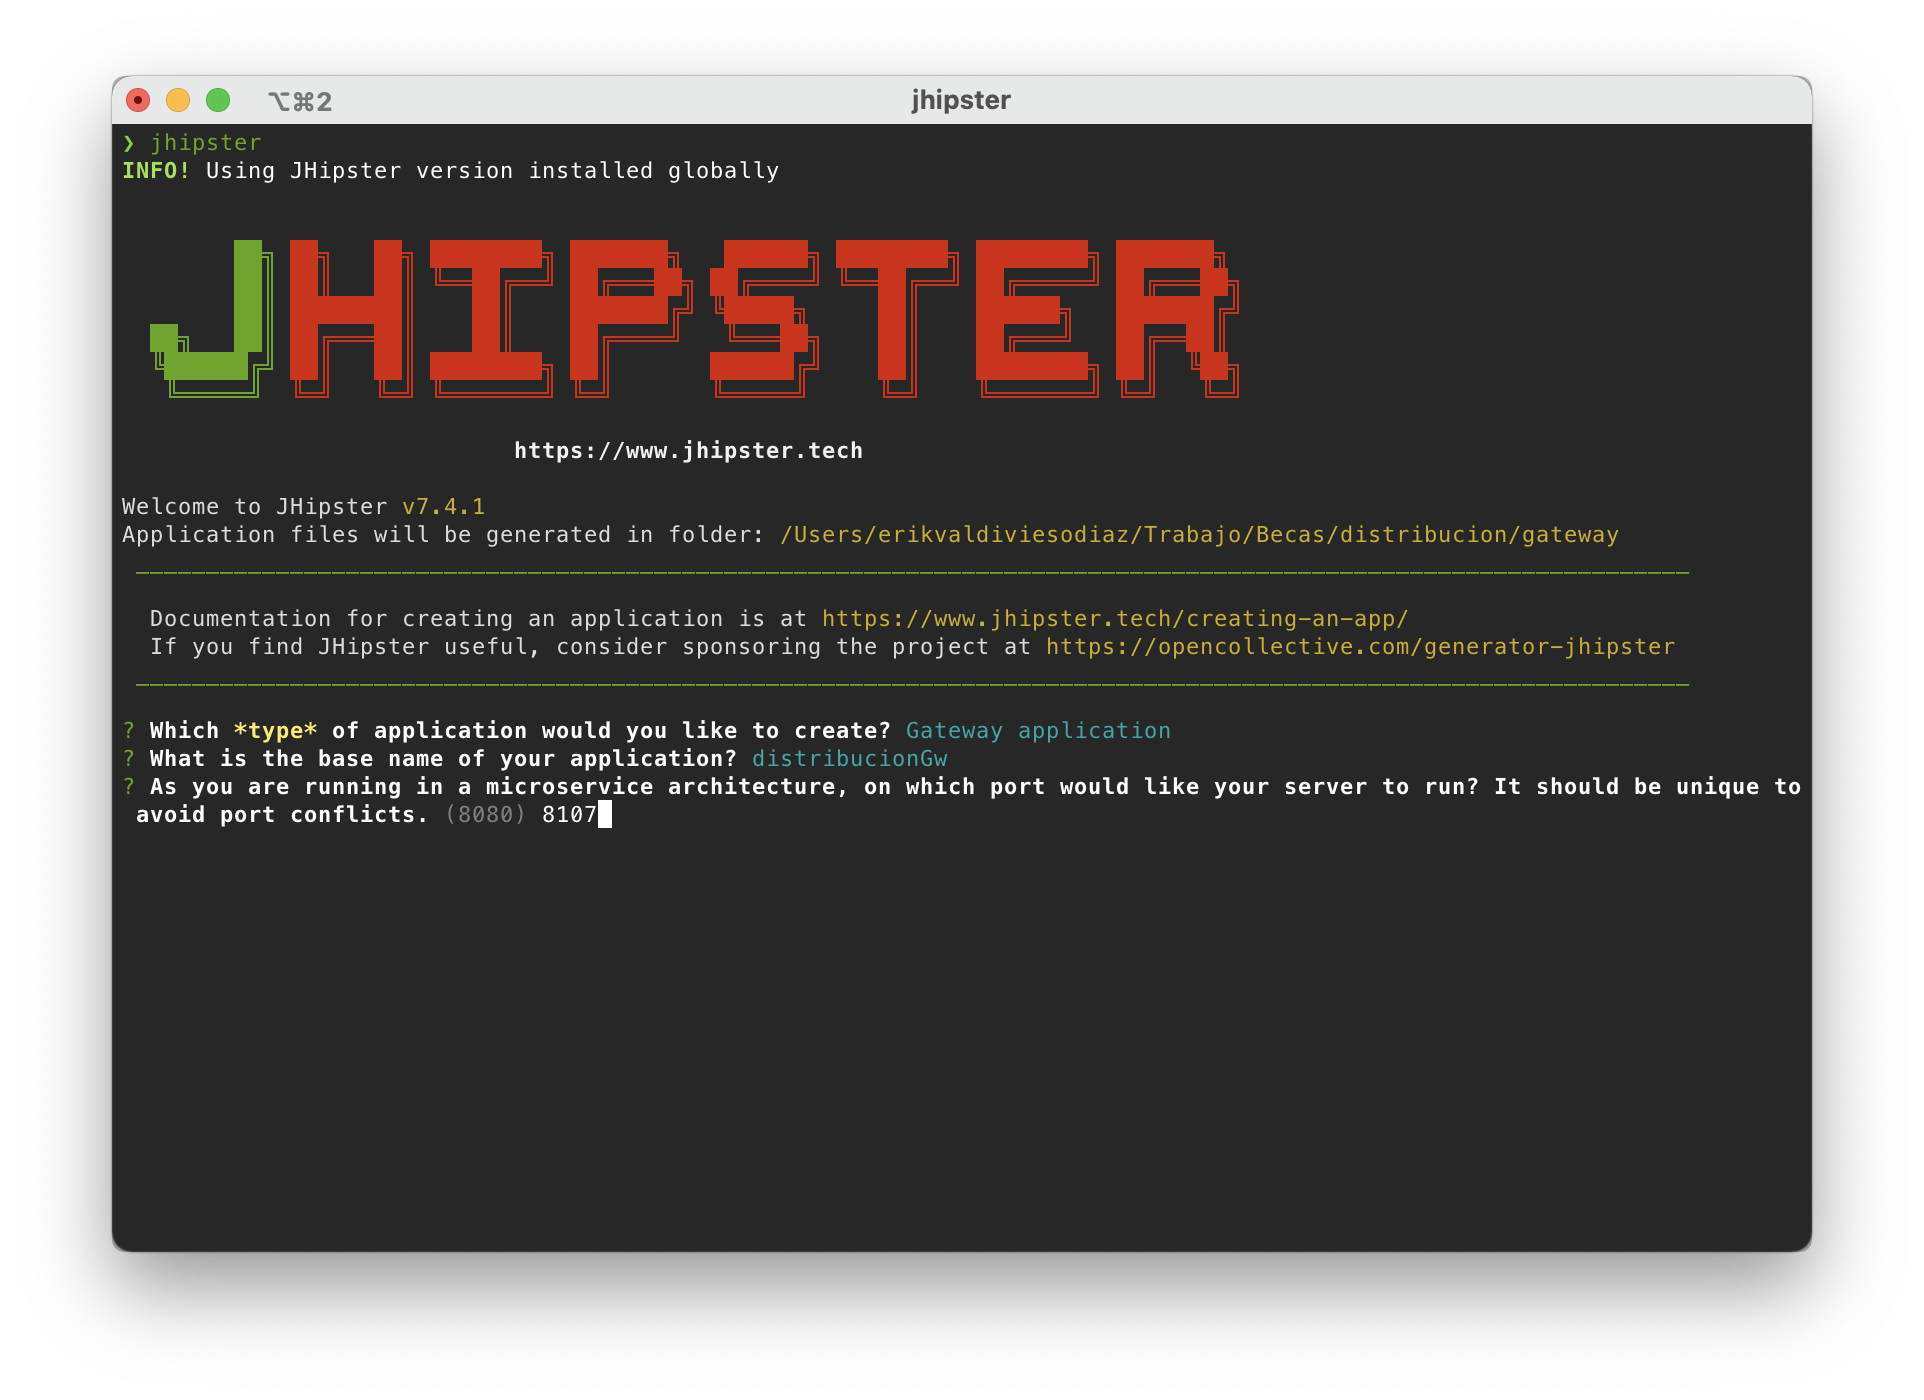Screen dimensions: 1924x1400
Task: Click the v7.4.1 version number
Action: point(444,507)
